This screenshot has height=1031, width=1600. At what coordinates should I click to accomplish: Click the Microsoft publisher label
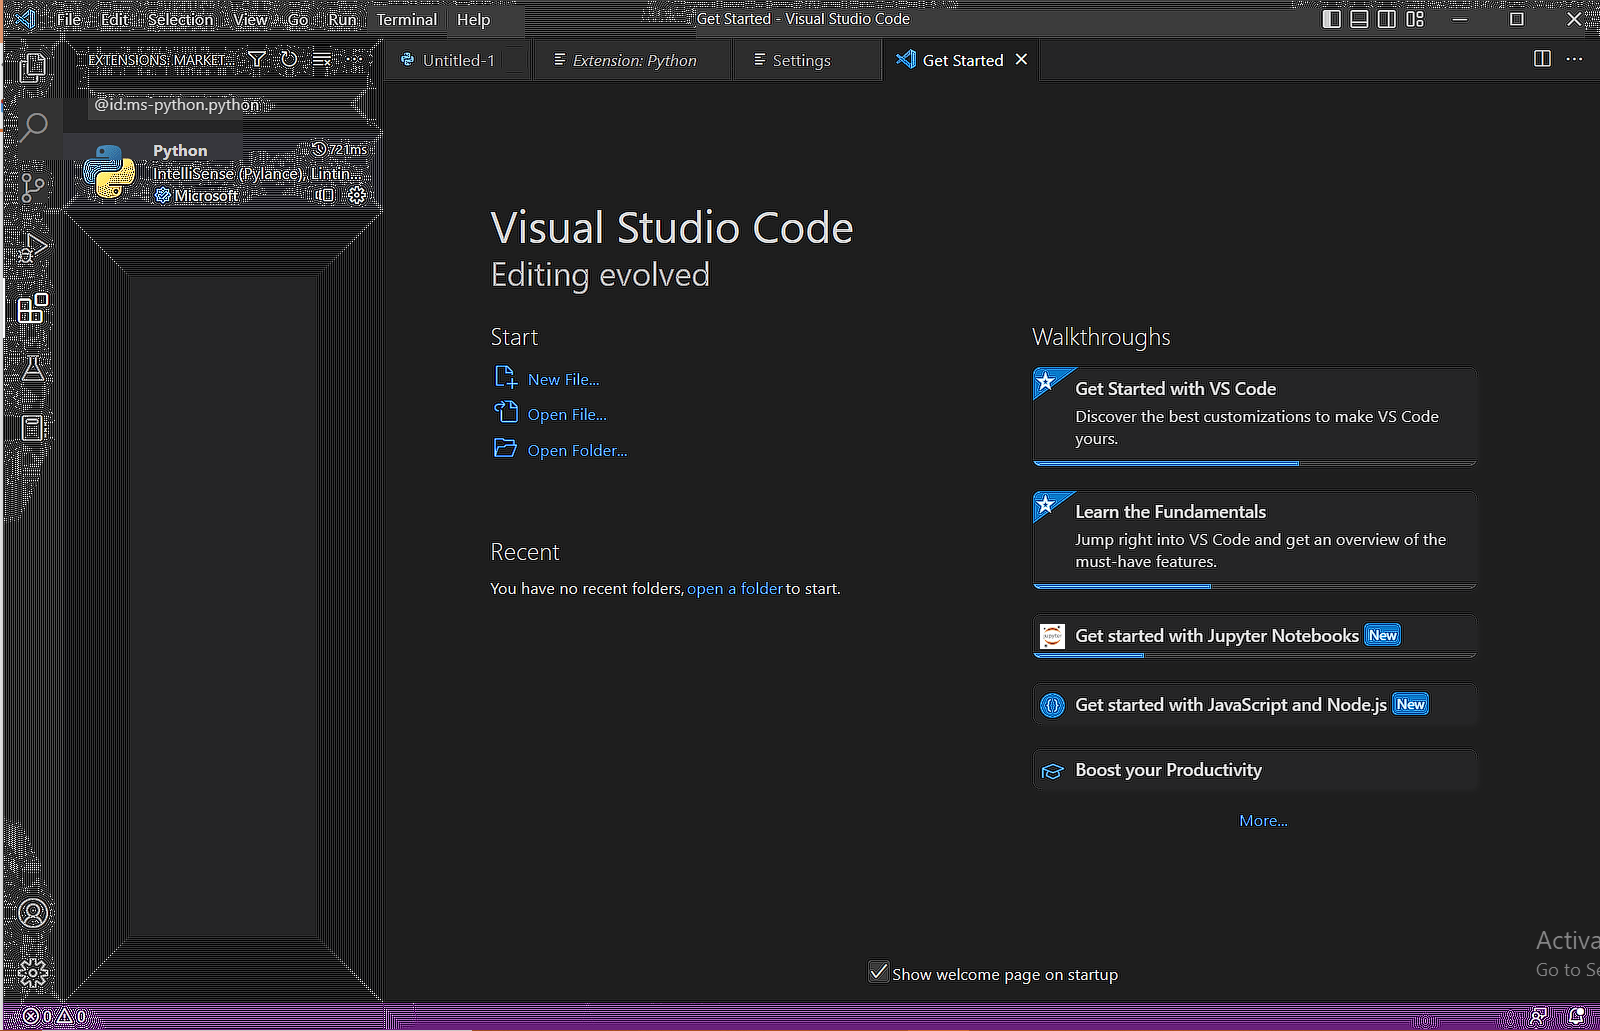click(x=206, y=195)
